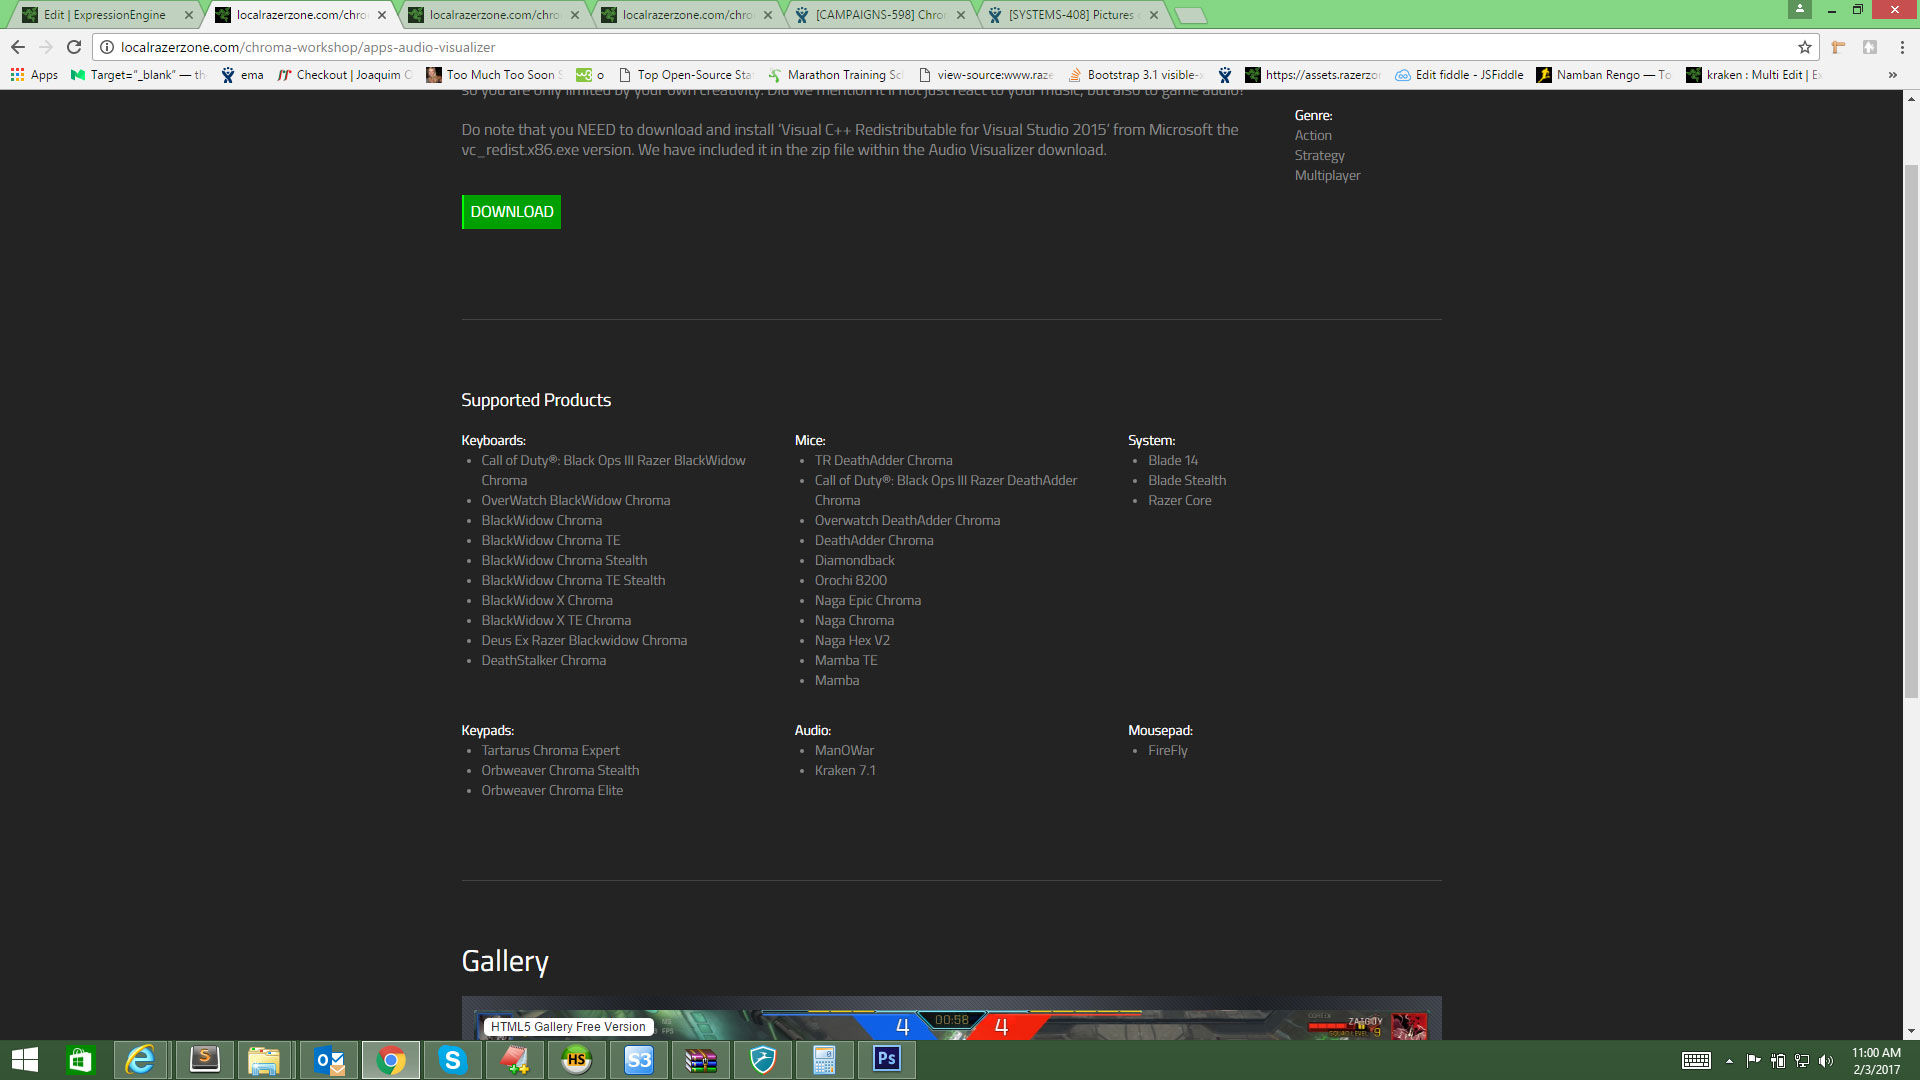Image resolution: width=1920 pixels, height=1080 pixels.
Task: Open Internet Explorer from the taskbar
Action: pyautogui.click(x=141, y=1060)
